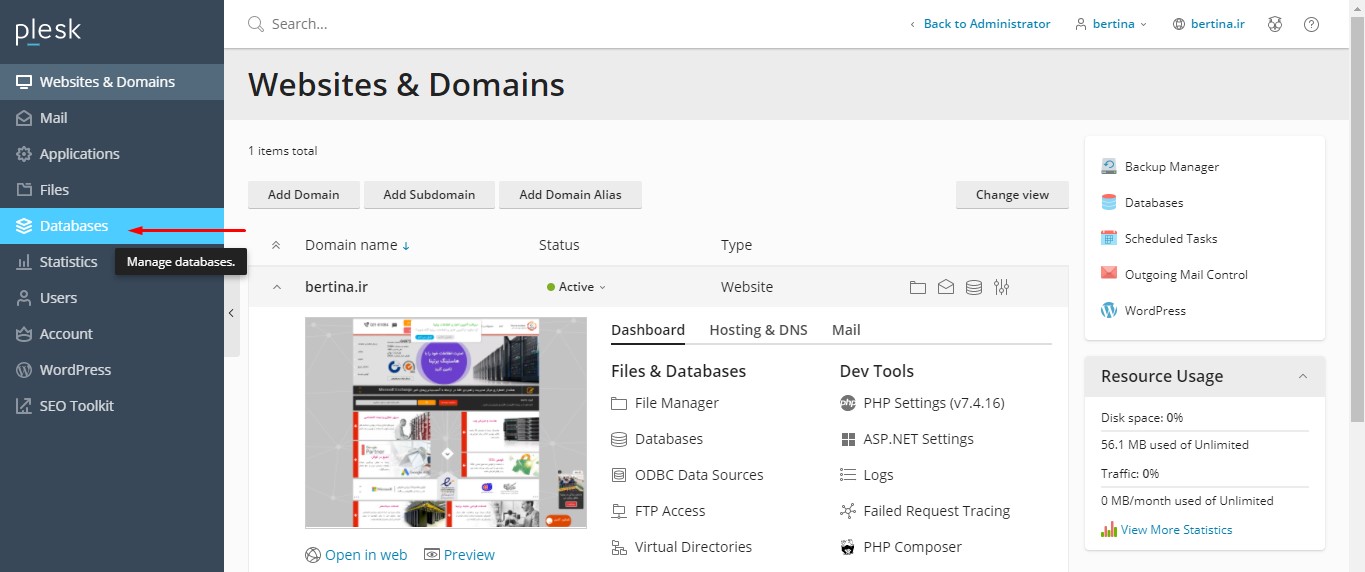Expand the Active status dropdown

pos(577,287)
